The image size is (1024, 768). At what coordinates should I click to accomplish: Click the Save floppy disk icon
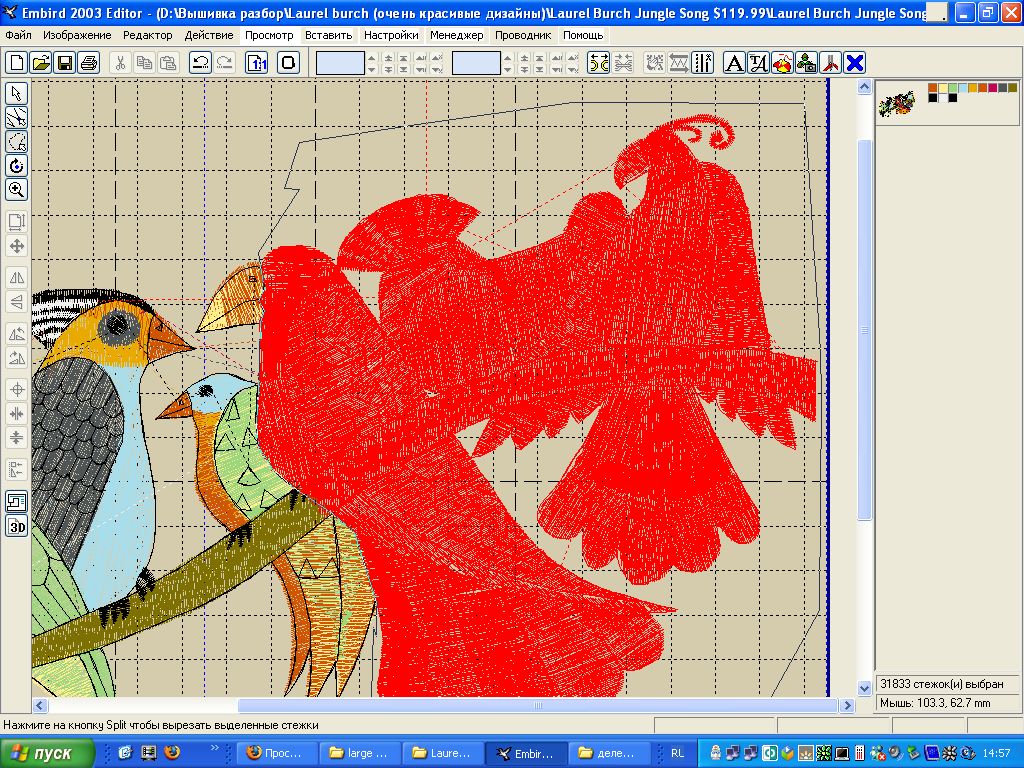coord(65,63)
